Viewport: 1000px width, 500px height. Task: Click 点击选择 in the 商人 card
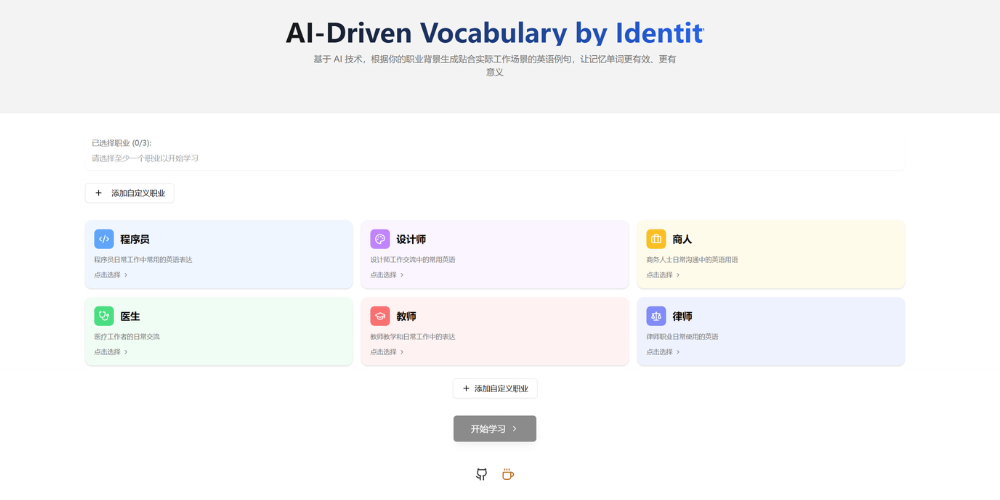coord(663,275)
